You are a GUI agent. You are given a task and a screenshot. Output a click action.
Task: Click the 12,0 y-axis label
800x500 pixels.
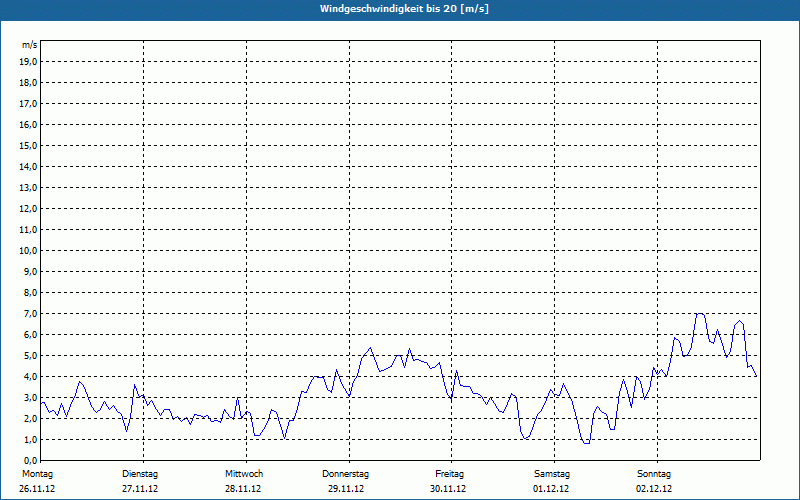tap(28, 209)
